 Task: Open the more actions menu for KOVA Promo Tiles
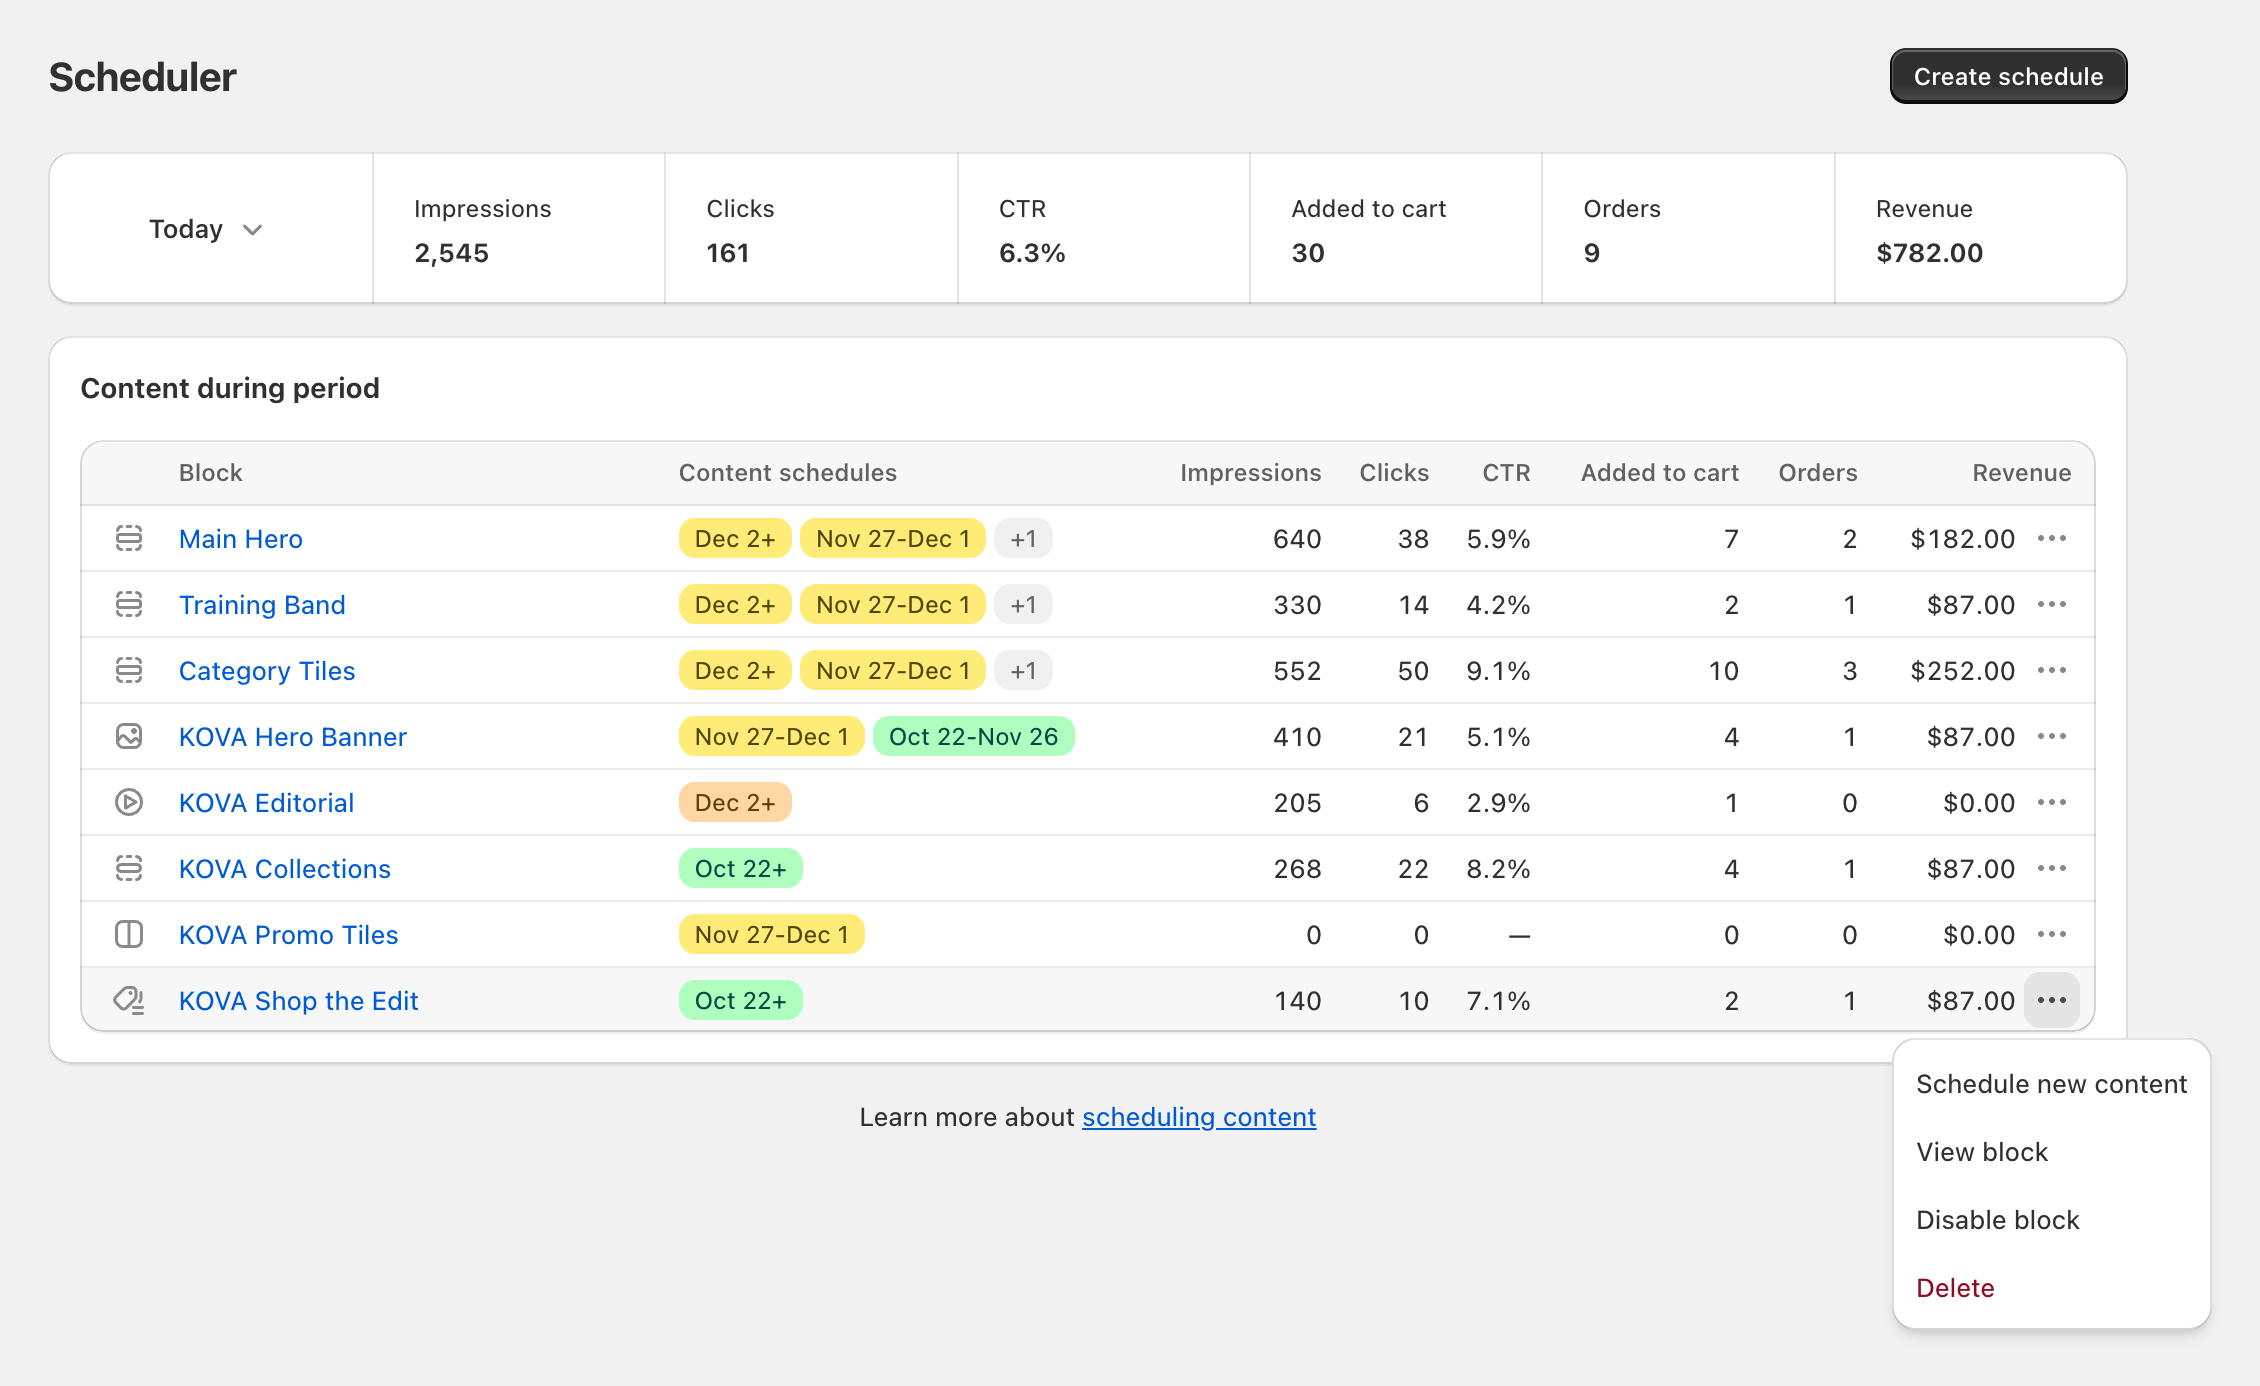(x=2052, y=934)
